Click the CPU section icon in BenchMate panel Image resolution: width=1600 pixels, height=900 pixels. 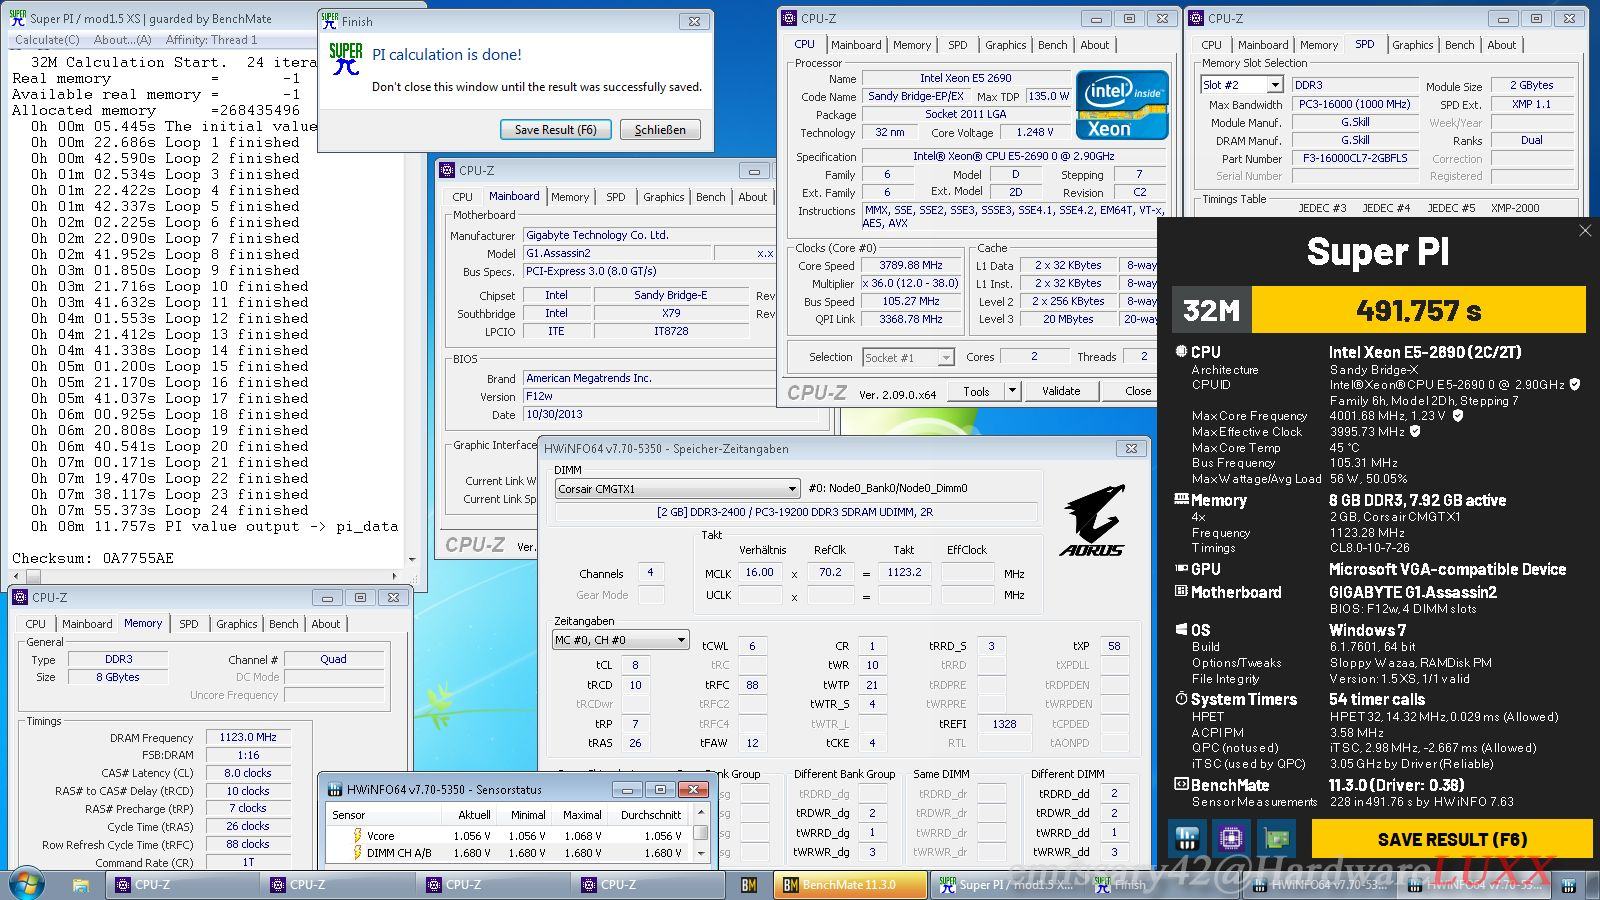click(1181, 352)
